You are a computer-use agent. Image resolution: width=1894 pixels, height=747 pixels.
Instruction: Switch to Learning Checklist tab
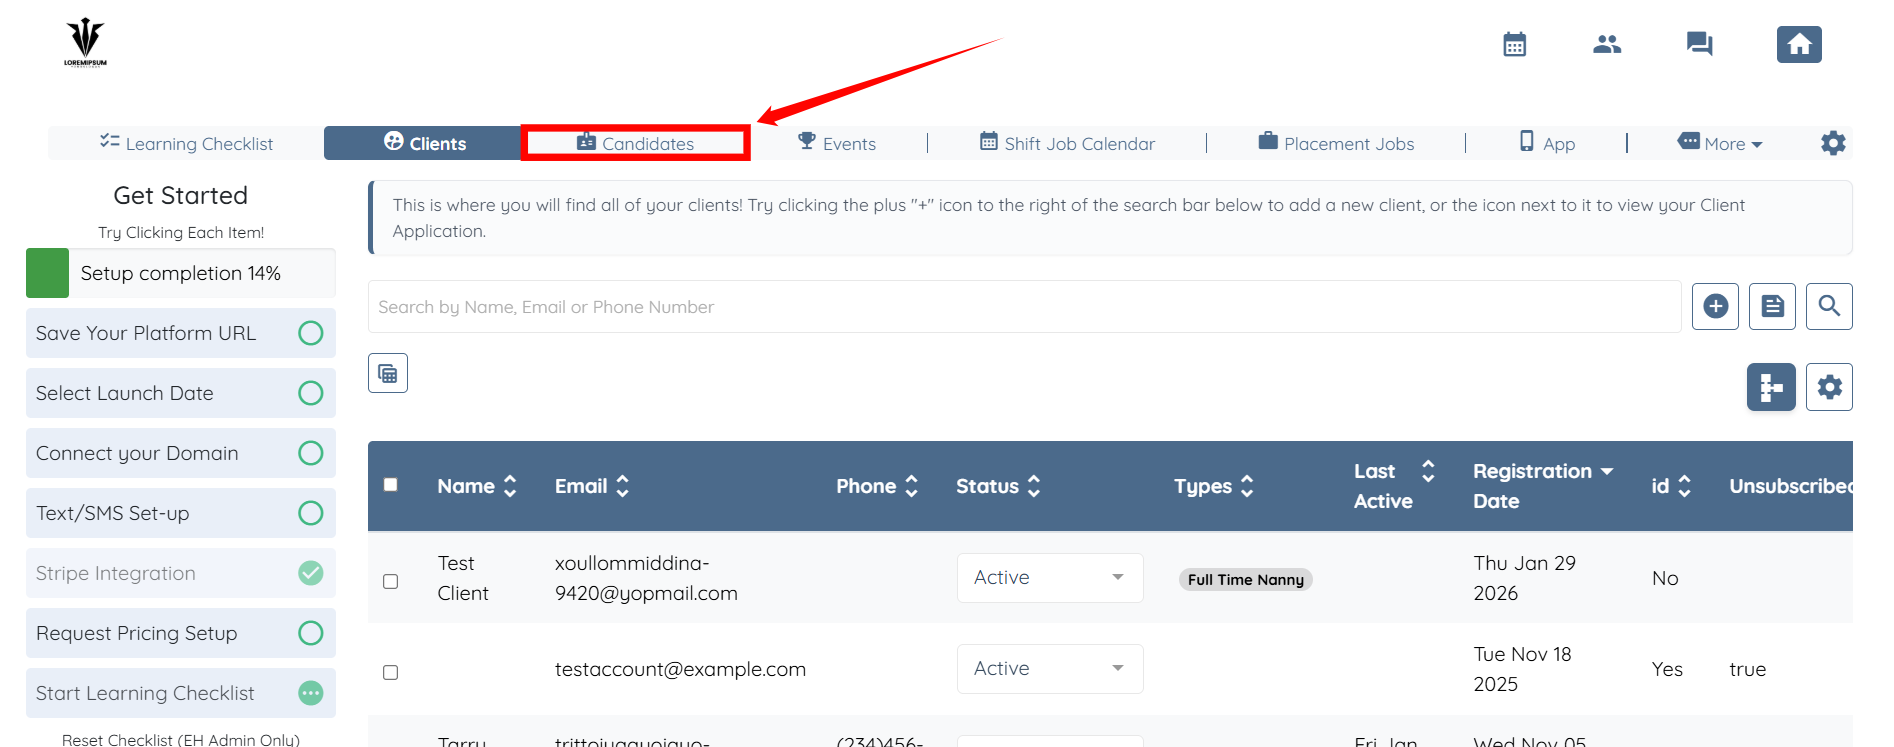[x=186, y=143]
